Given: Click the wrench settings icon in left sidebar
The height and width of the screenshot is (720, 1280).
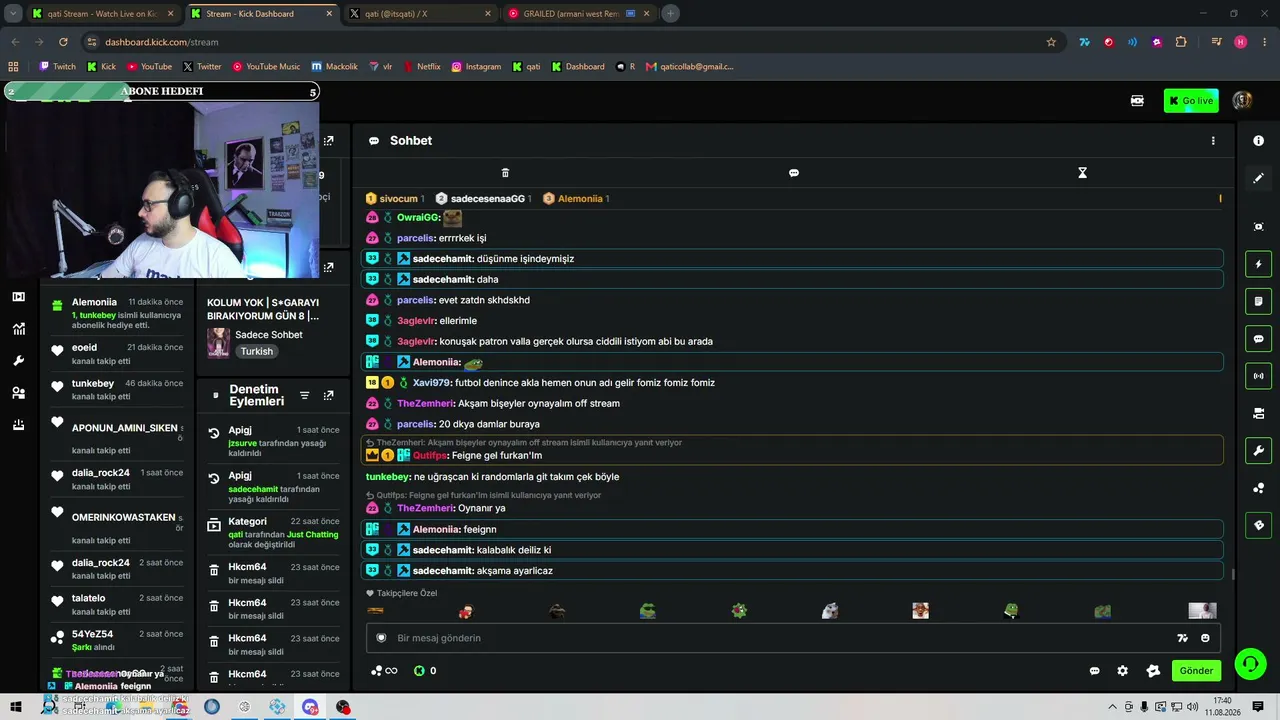Looking at the screenshot, I should click(x=18, y=361).
